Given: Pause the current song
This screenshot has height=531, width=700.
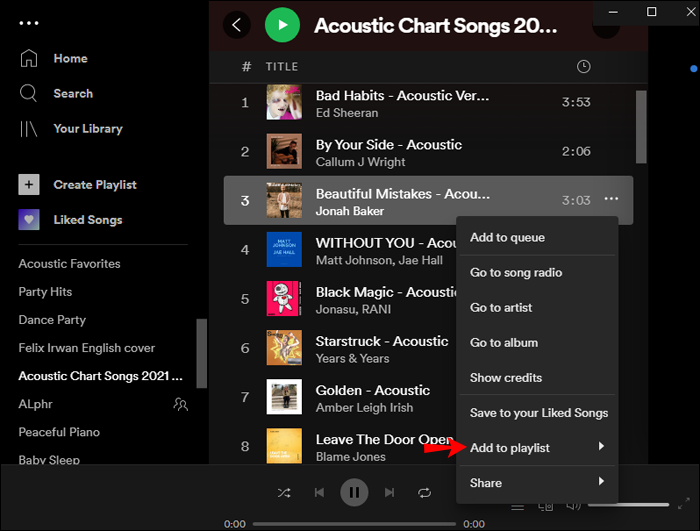Looking at the screenshot, I should 354,492.
